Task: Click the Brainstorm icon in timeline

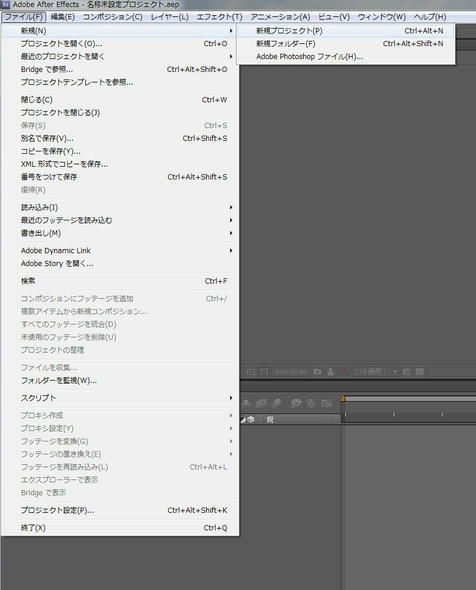Action: (296, 404)
